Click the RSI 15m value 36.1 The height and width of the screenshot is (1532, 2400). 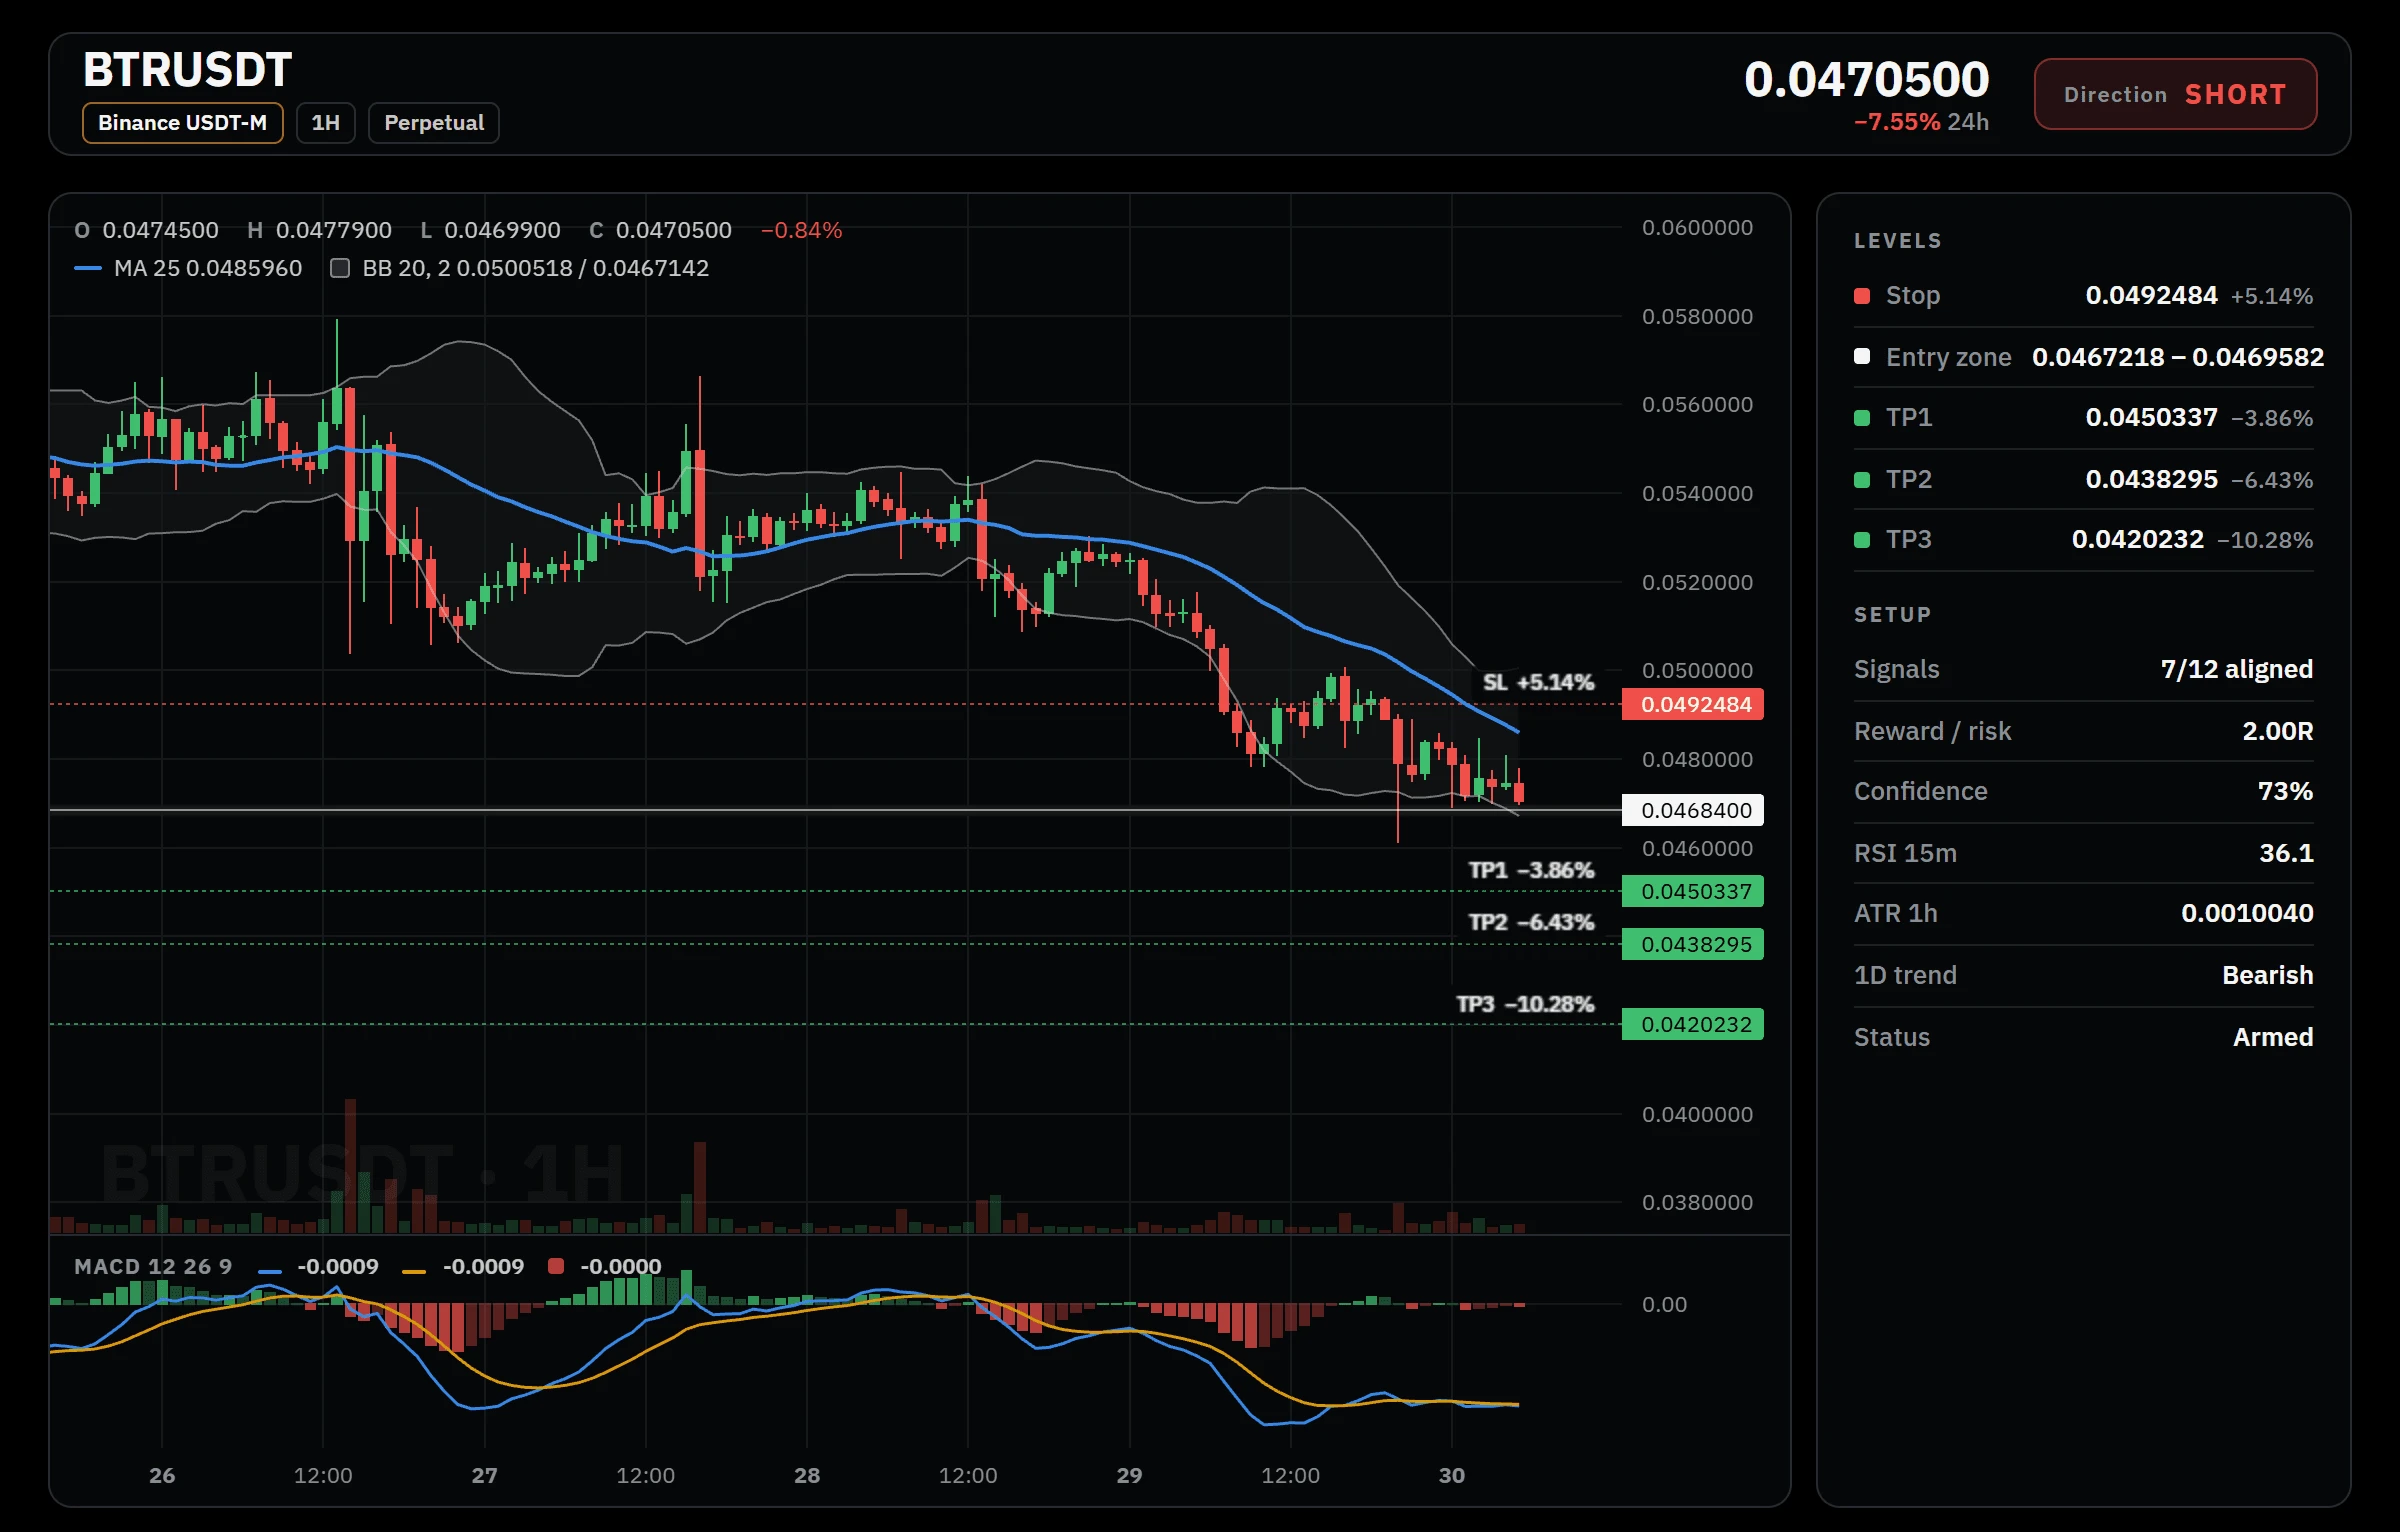(2286, 853)
